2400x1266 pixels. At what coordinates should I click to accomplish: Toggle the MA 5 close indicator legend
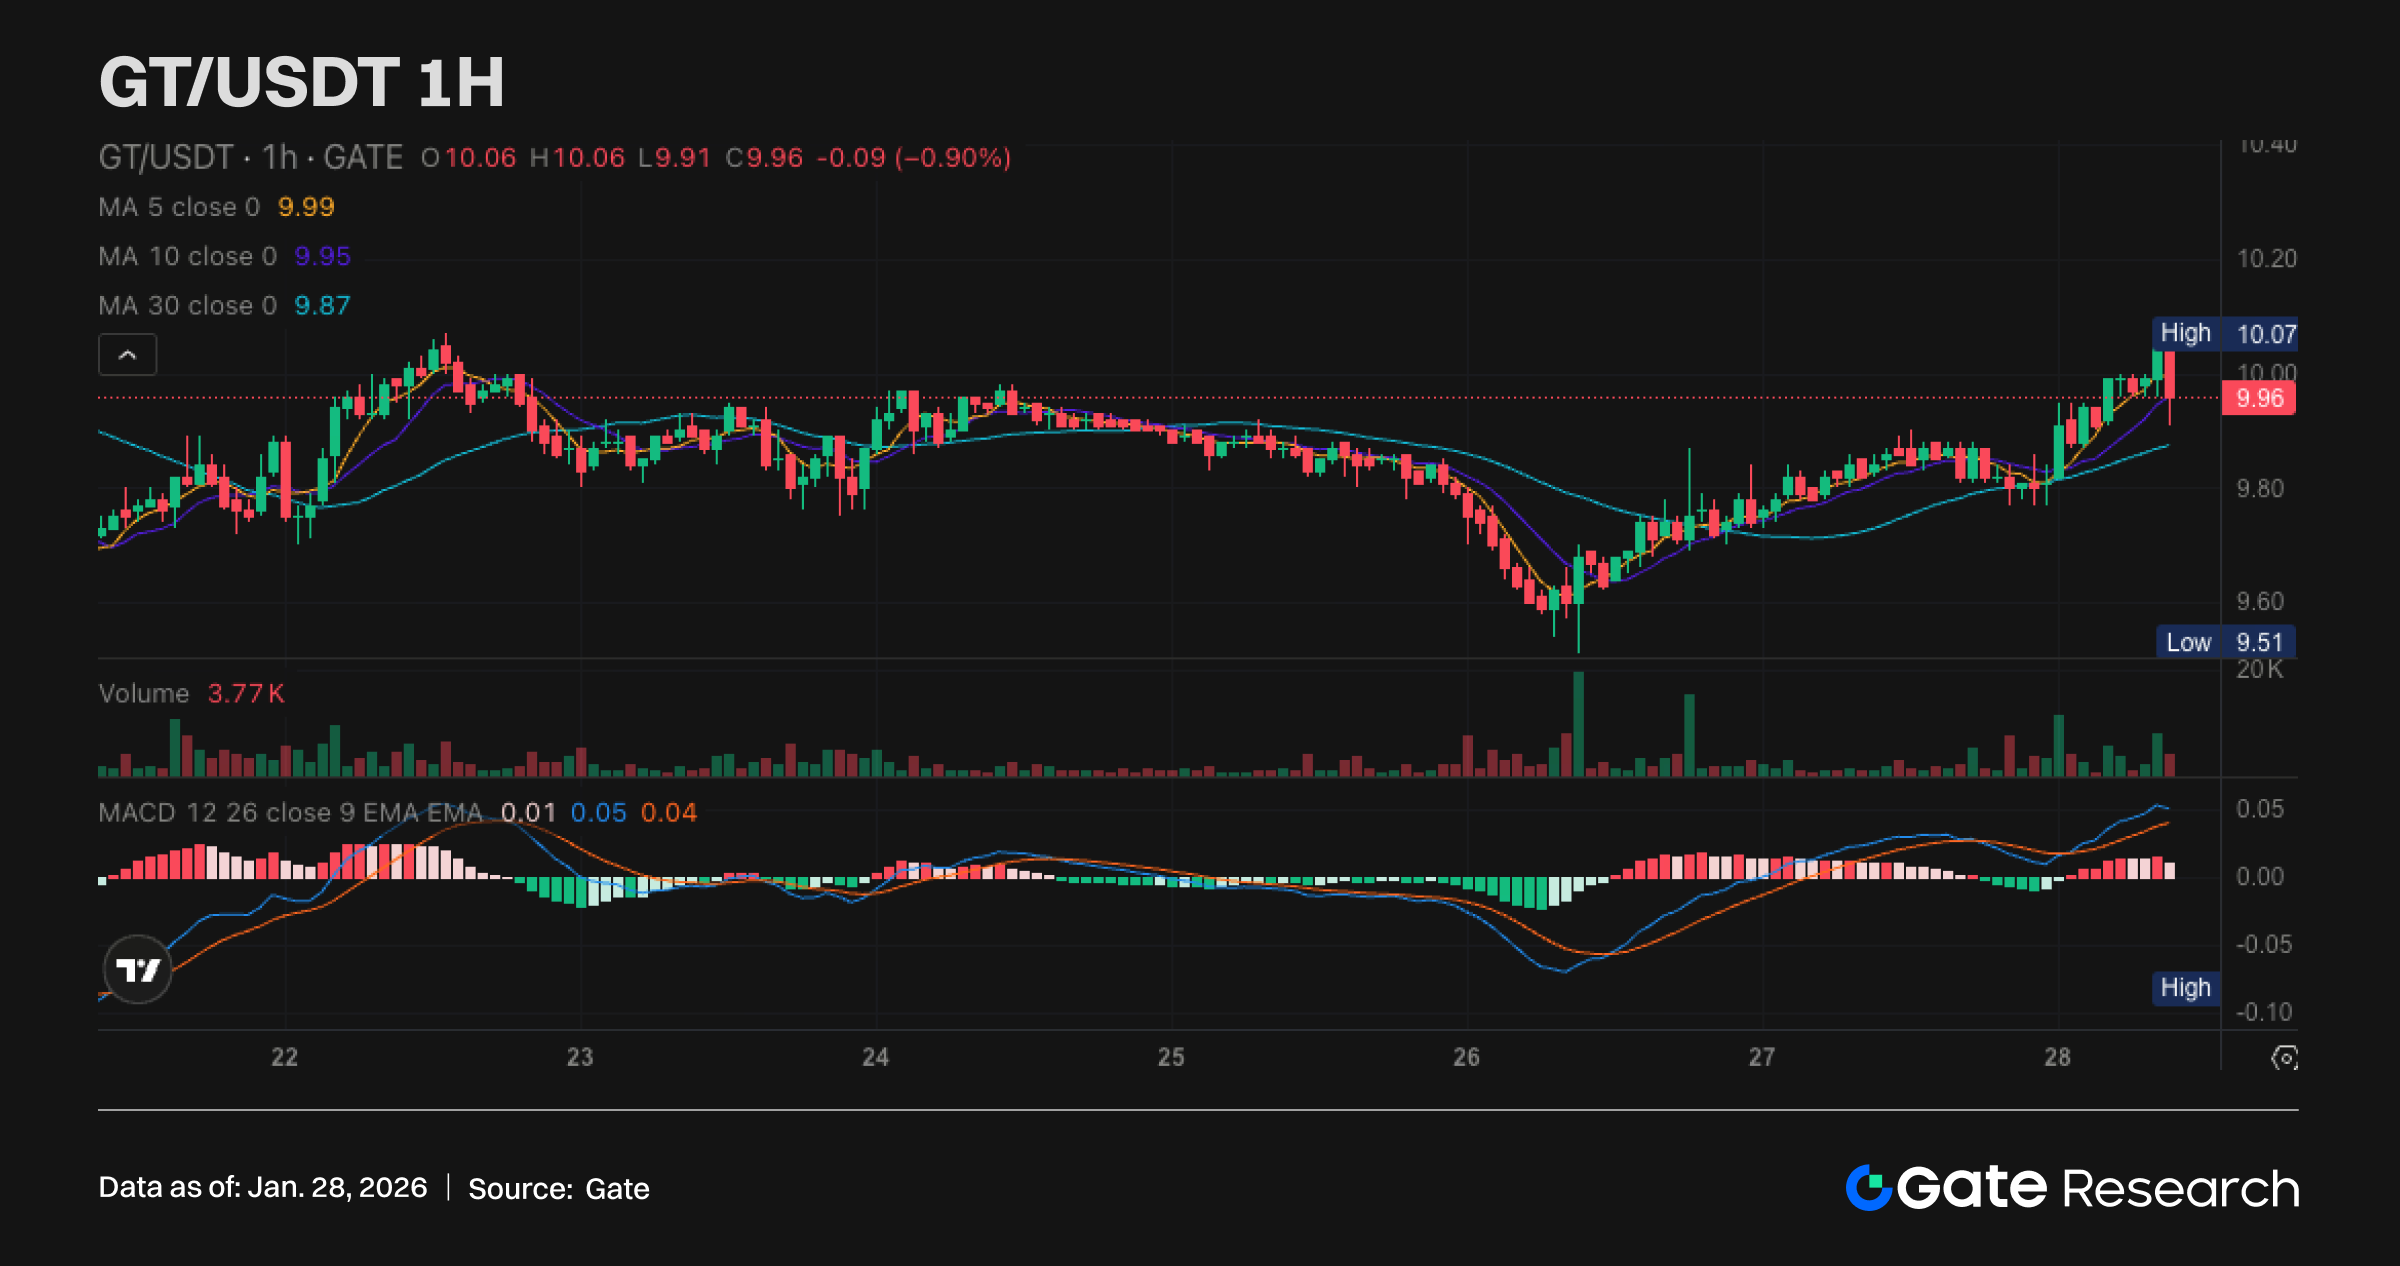[x=179, y=207]
